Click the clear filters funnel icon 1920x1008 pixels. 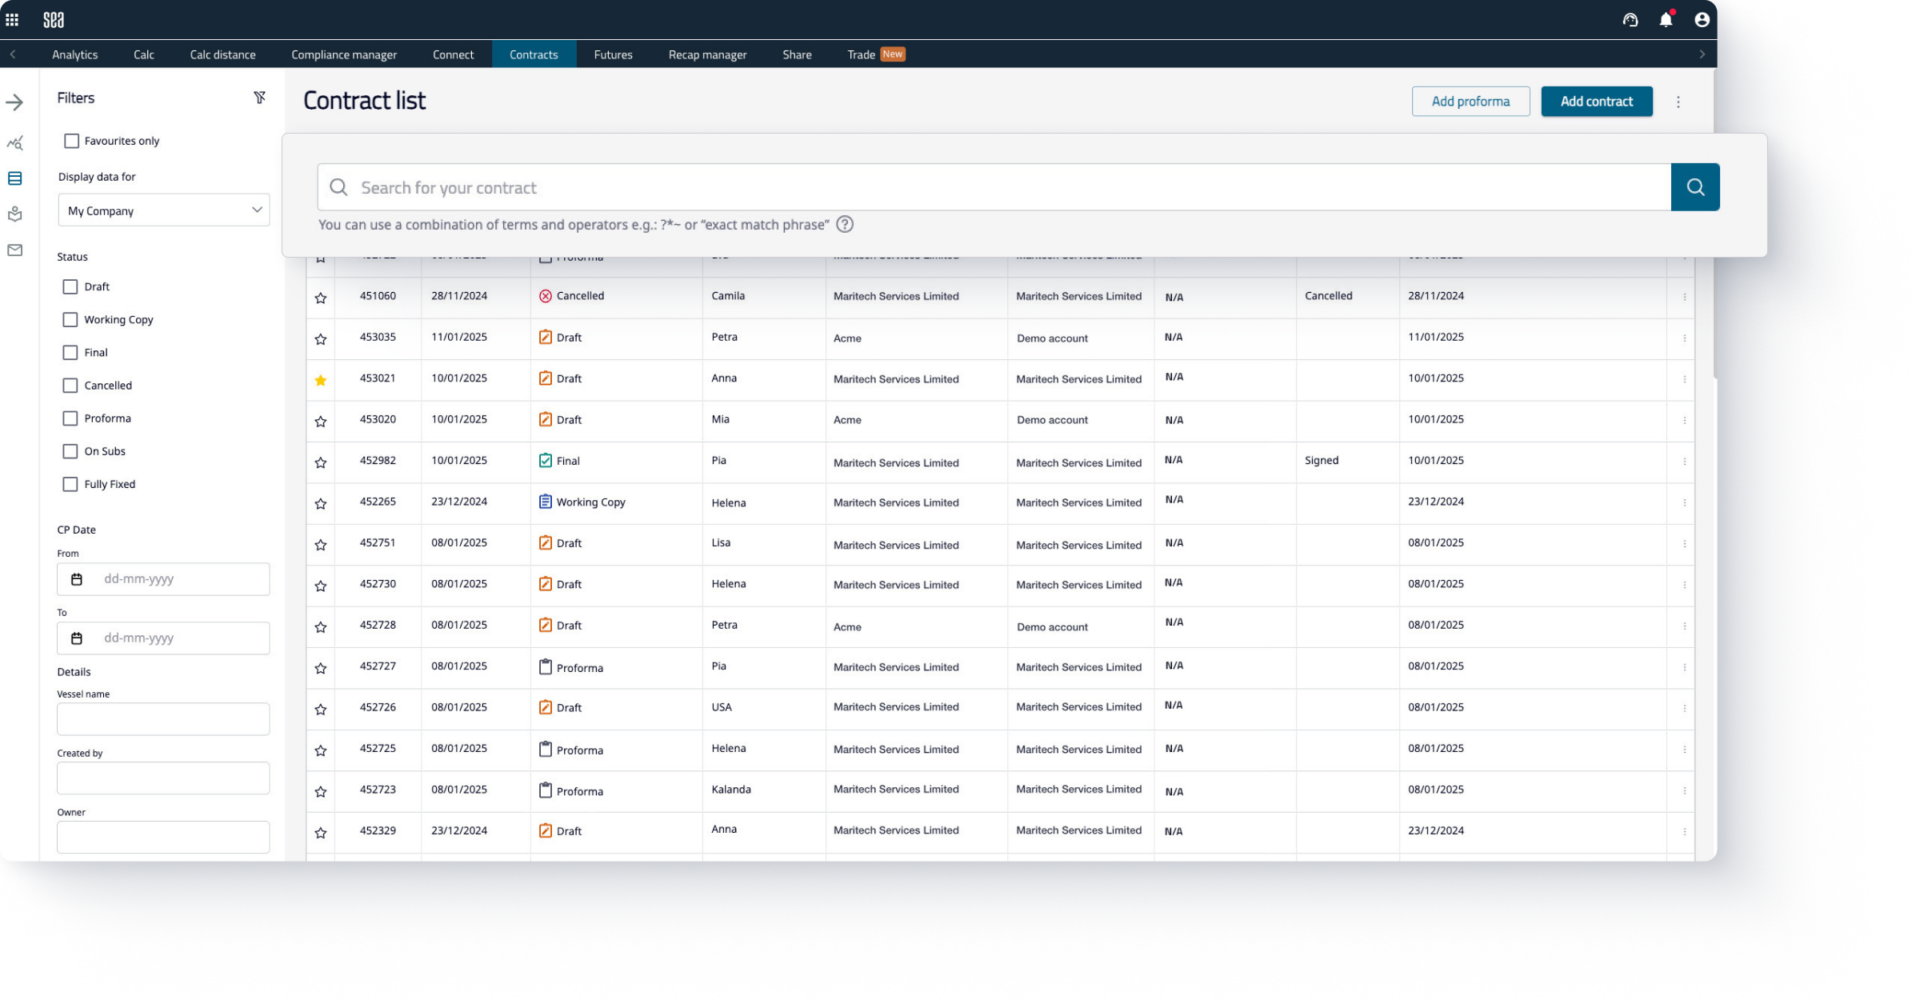[x=259, y=97]
